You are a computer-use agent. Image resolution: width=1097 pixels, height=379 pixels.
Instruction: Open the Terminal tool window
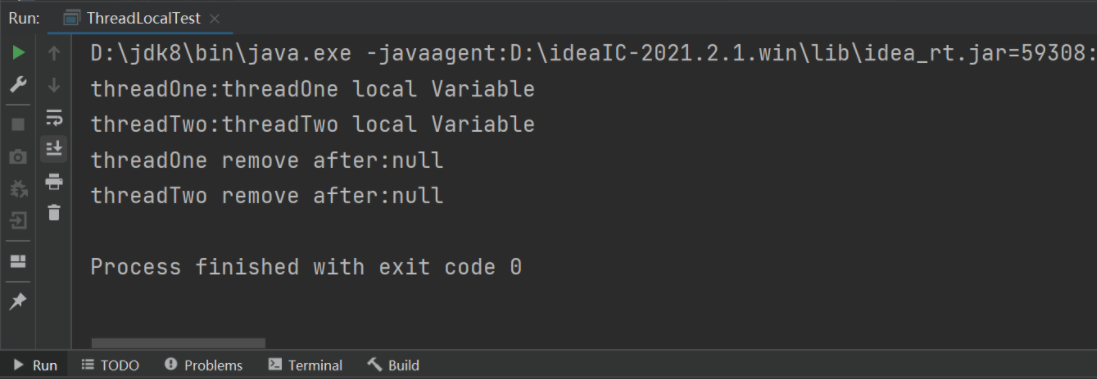click(306, 365)
